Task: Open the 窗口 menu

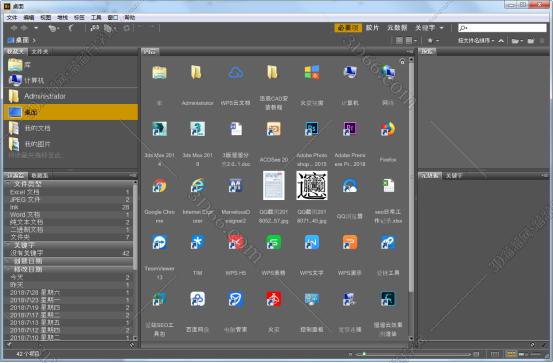Action: click(x=113, y=17)
